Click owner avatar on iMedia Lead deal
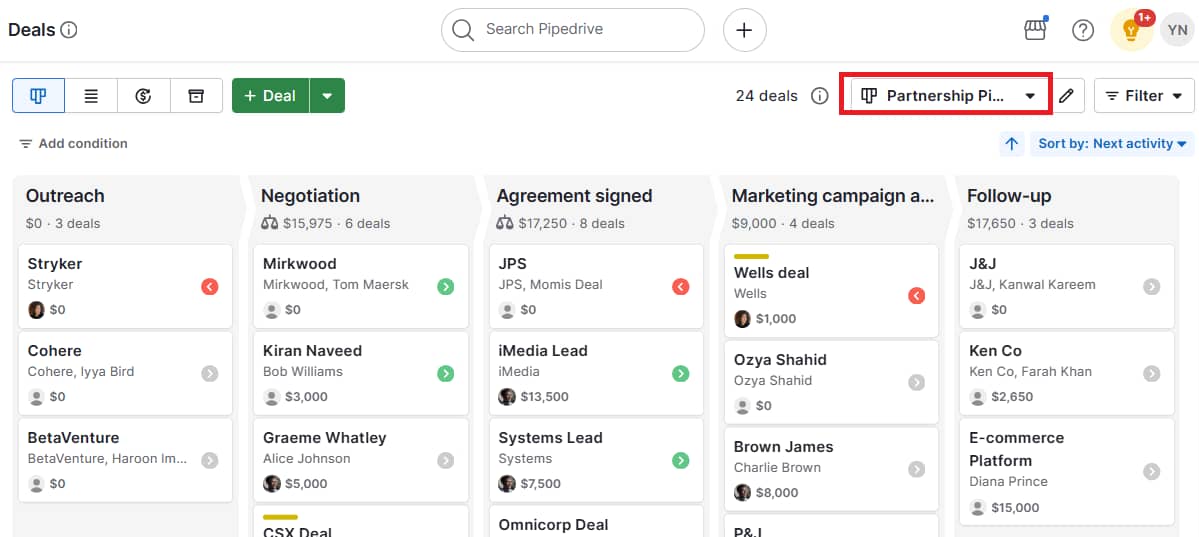Viewport: 1199px width, 537px height. click(x=507, y=397)
